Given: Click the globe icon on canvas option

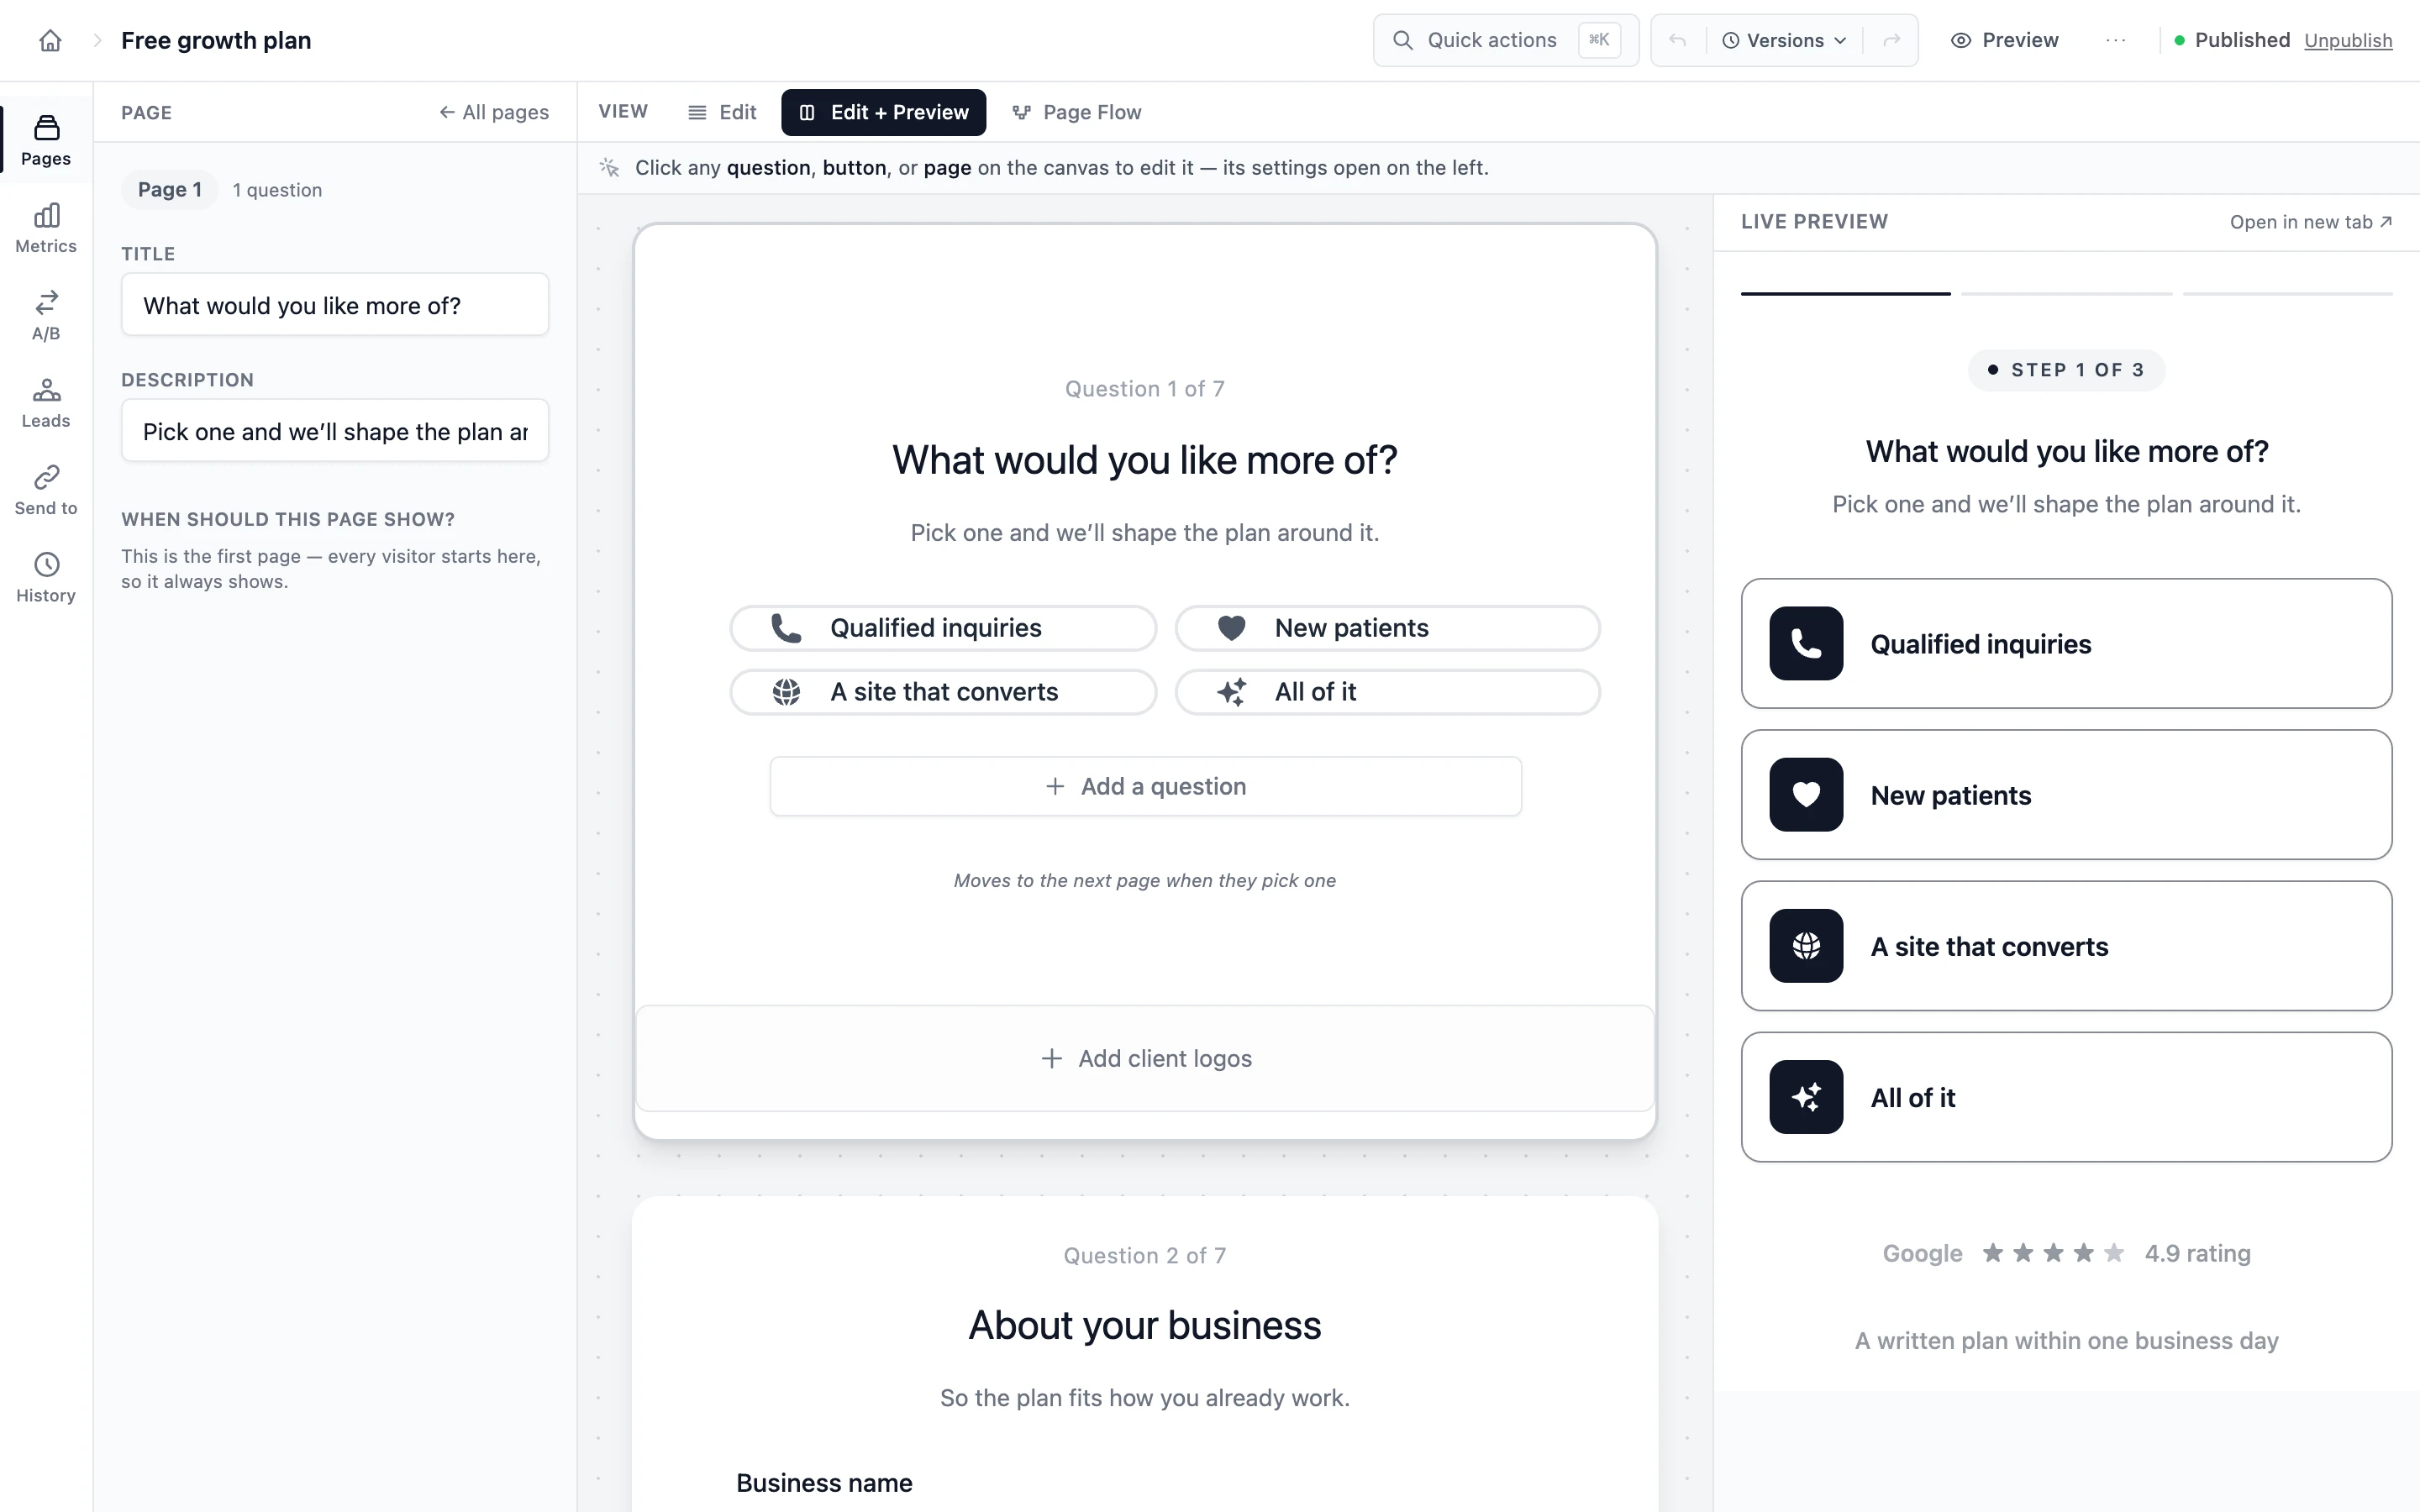Looking at the screenshot, I should [x=786, y=692].
